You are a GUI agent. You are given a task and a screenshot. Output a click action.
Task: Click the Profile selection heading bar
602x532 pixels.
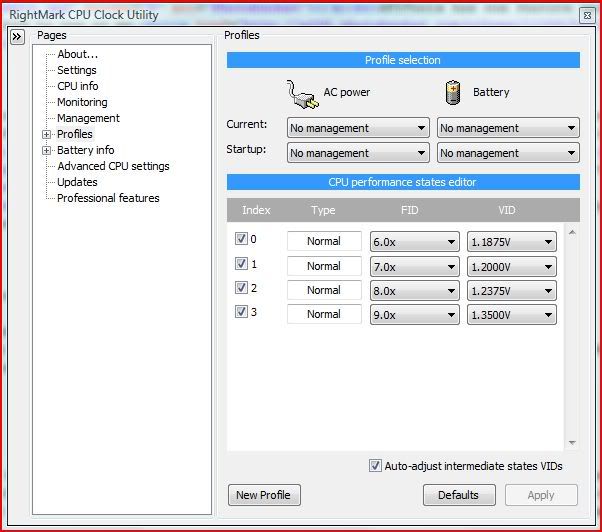pos(403,60)
